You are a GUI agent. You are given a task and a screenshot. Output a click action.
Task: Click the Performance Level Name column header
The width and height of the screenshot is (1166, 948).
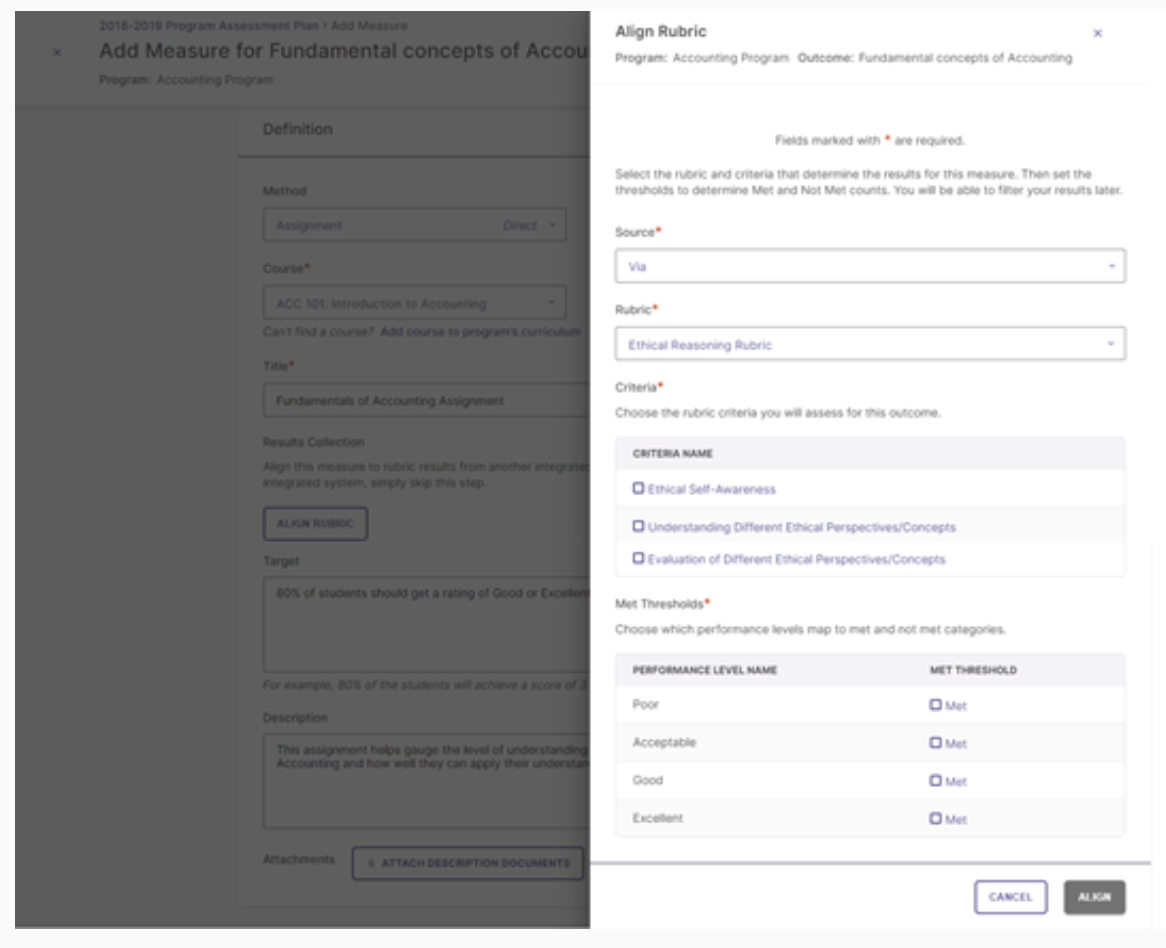[704, 671]
